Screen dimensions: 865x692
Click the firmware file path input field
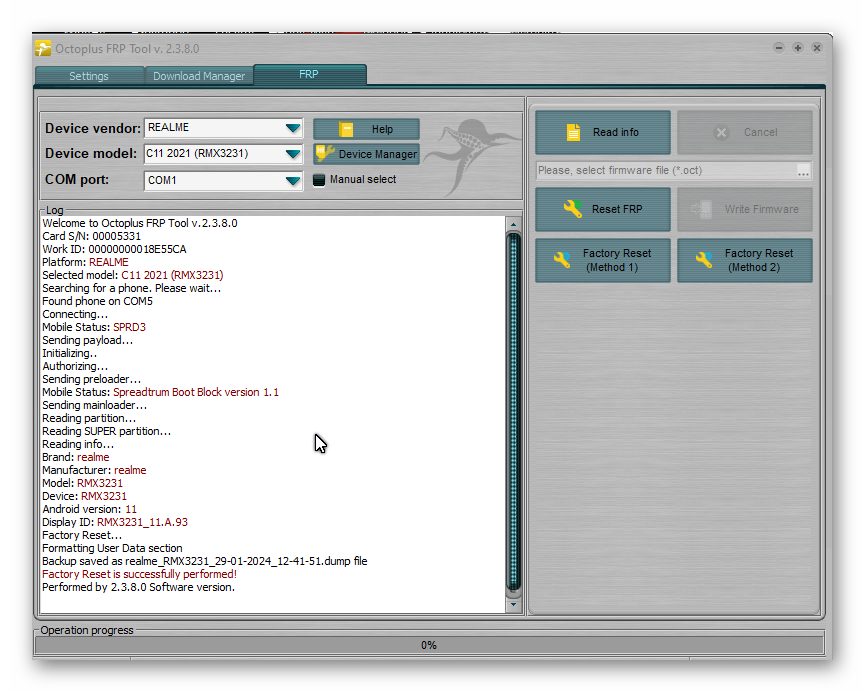tap(665, 171)
